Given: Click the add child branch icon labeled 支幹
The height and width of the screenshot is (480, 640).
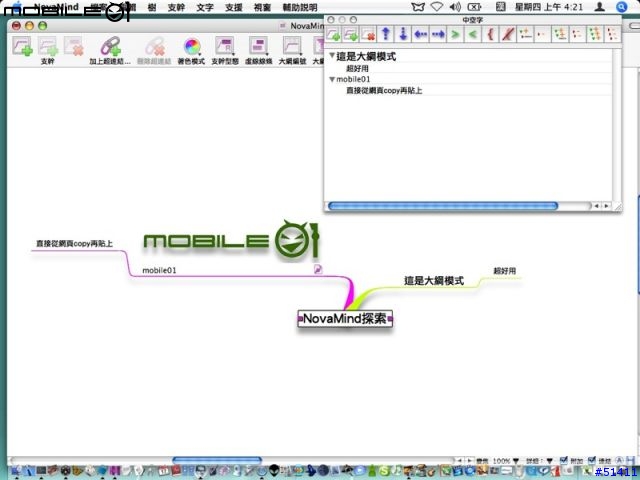Looking at the screenshot, I should tap(48, 46).
